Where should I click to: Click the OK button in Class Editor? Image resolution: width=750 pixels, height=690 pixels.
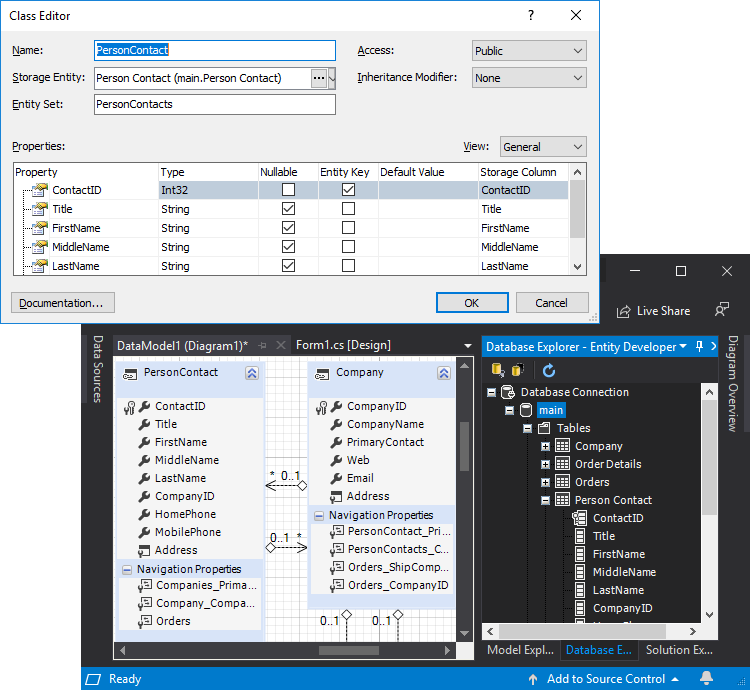(x=472, y=303)
